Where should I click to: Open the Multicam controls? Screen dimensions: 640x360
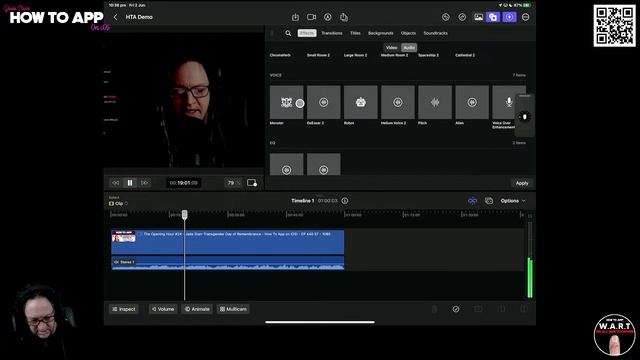pyautogui.click(x=233, y=309)
